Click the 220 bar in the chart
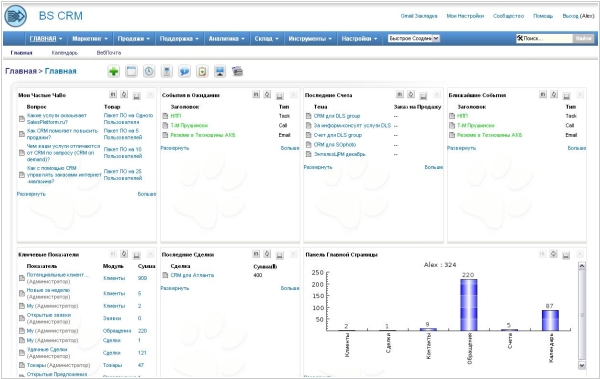600x379 pixels. click(x=468, y=305)
